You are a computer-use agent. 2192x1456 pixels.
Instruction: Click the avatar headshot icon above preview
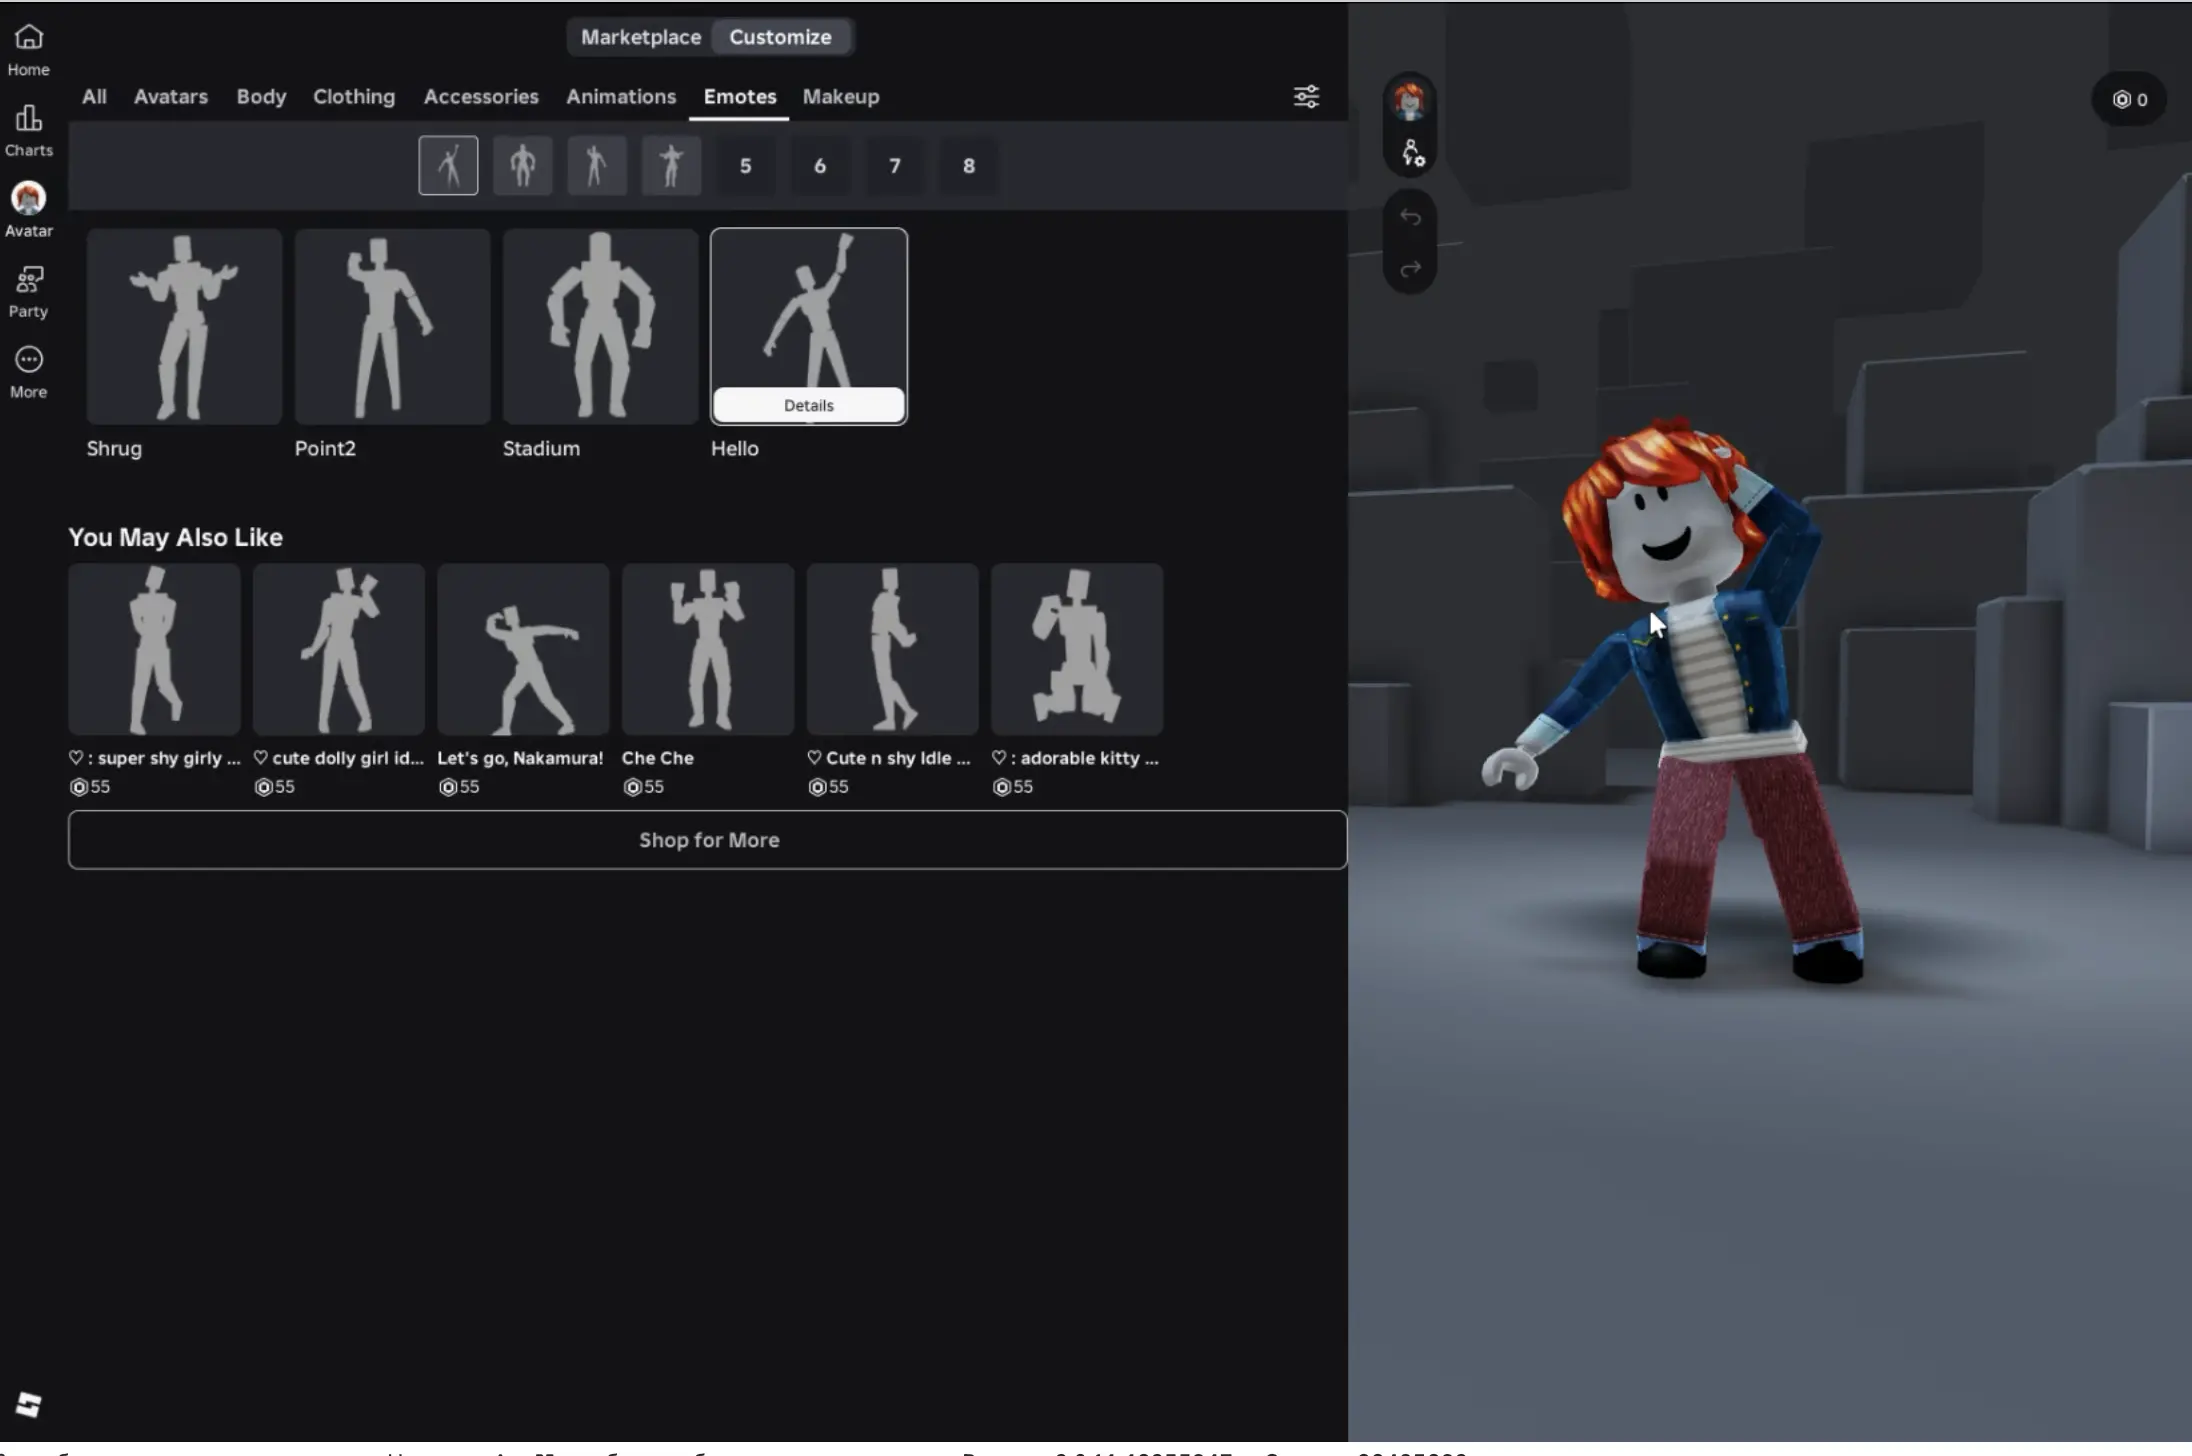[x=1410, y=101]
